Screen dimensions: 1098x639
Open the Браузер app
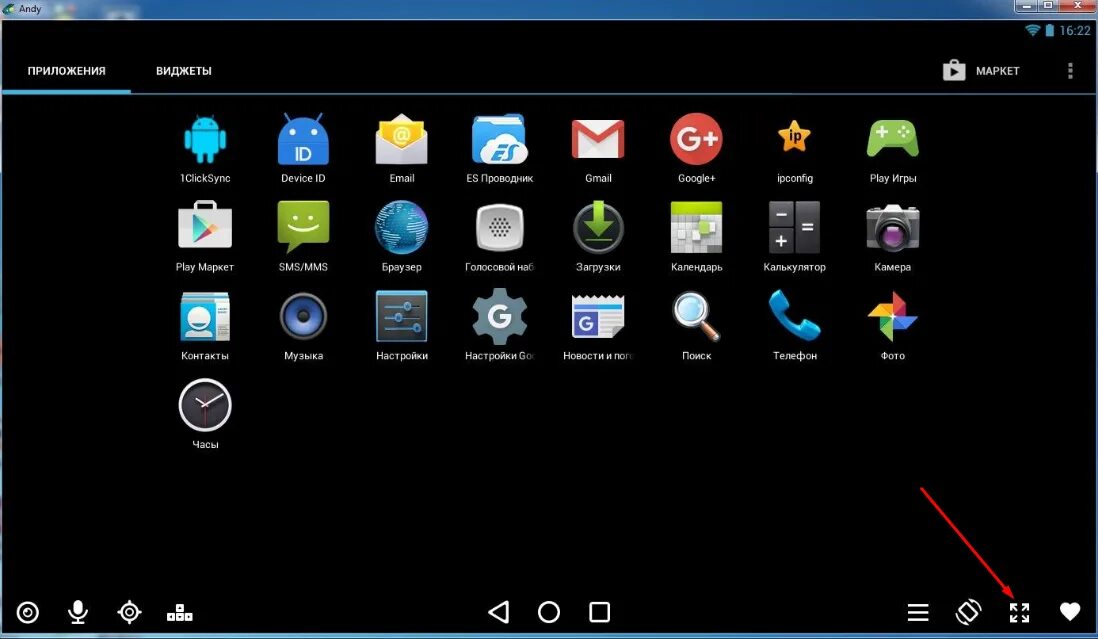click(401, 227)
